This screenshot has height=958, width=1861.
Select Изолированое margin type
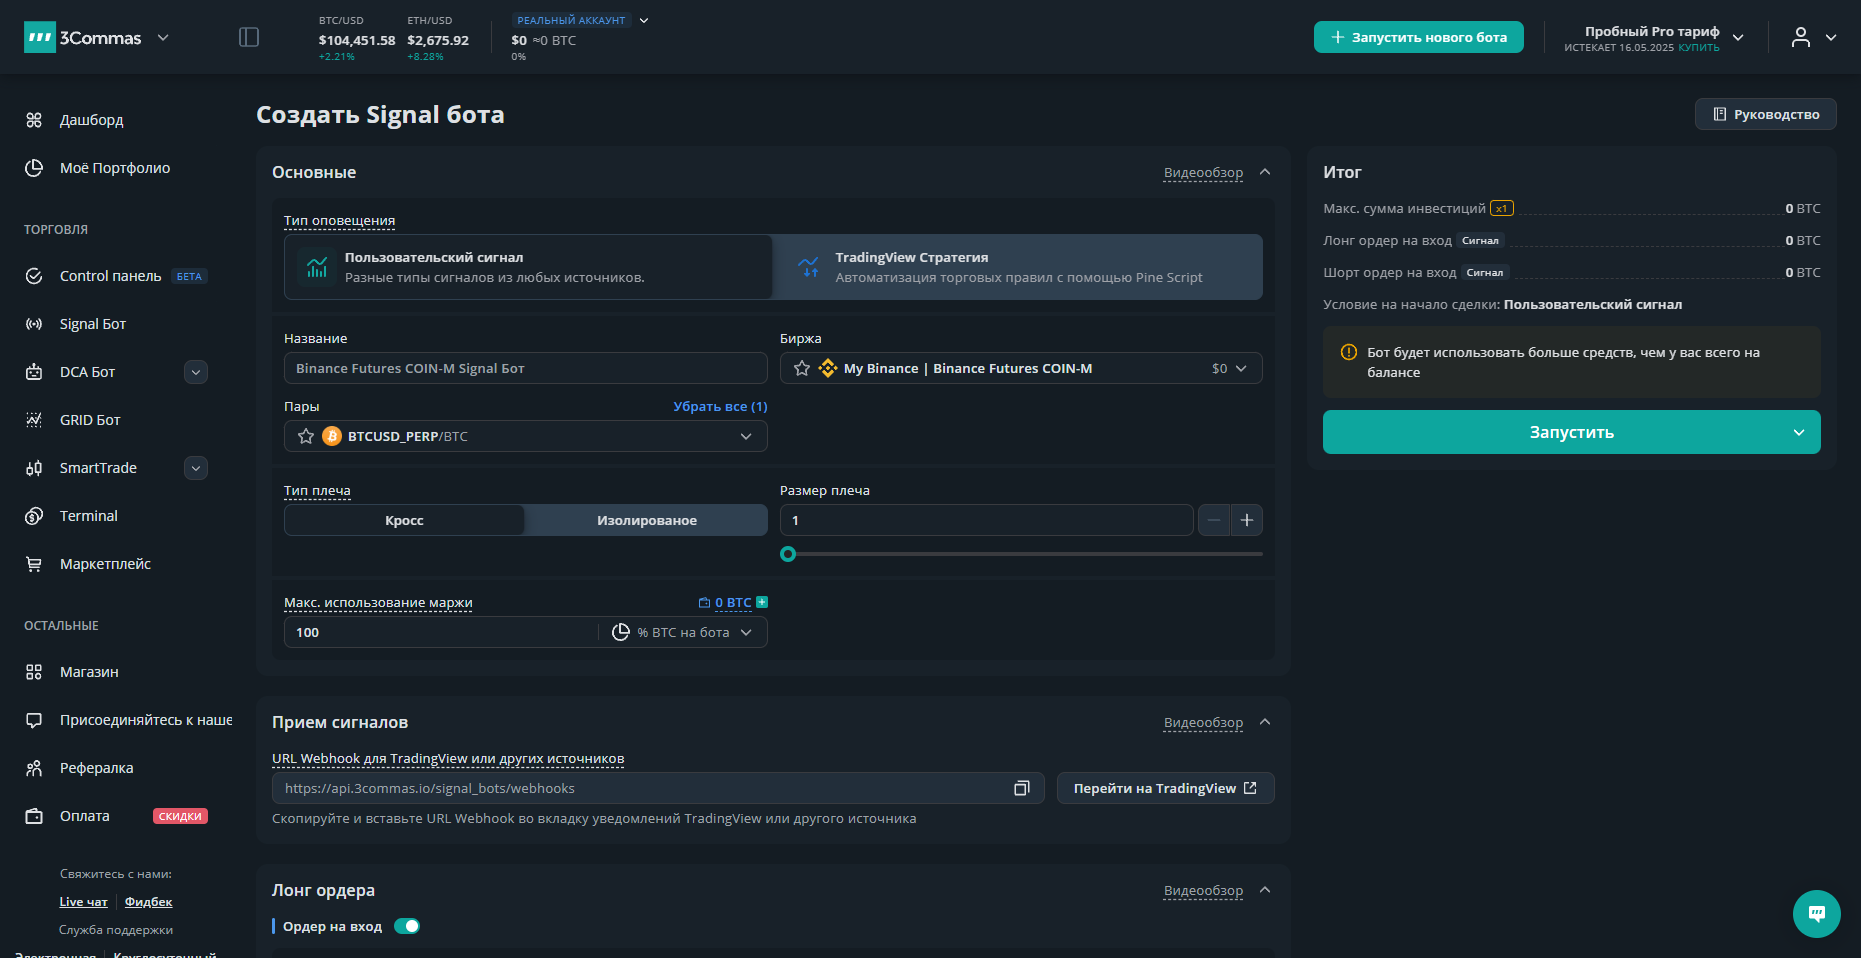tap(647, 520)
